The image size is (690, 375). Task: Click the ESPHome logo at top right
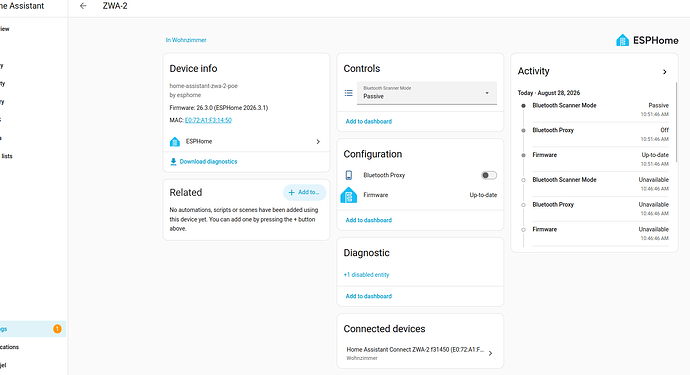(647, 40)
